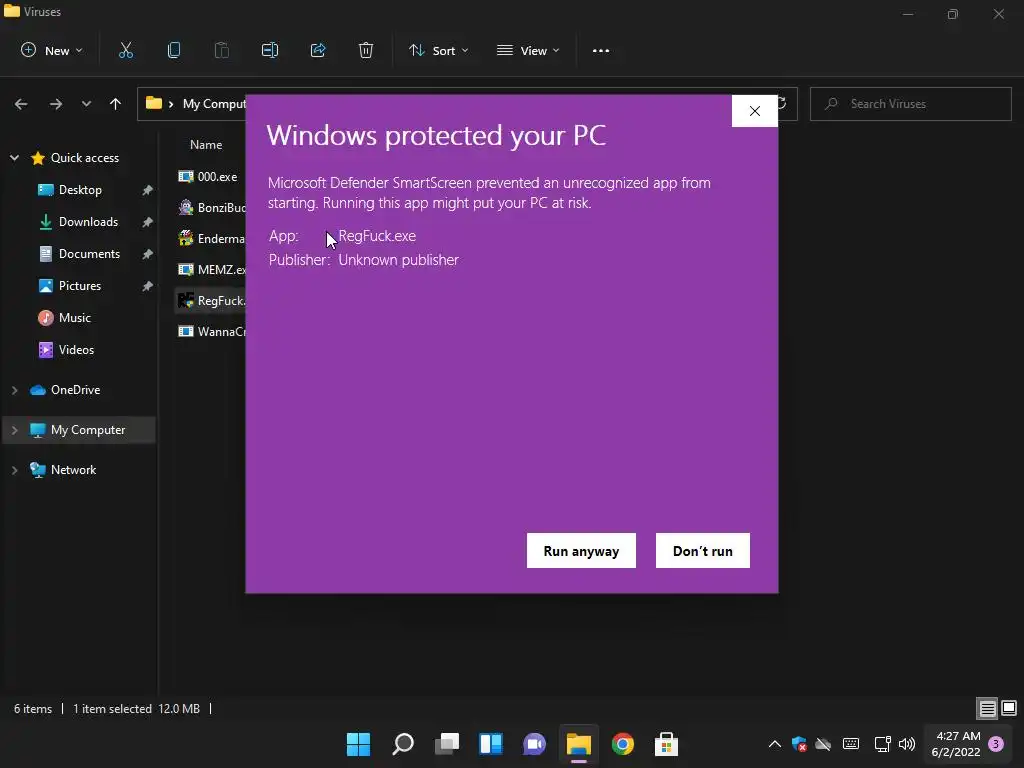Open the 4:27 AM clock and calendar
The height and width of the screenshot is (768, 1024).
[x=956, y=744]
